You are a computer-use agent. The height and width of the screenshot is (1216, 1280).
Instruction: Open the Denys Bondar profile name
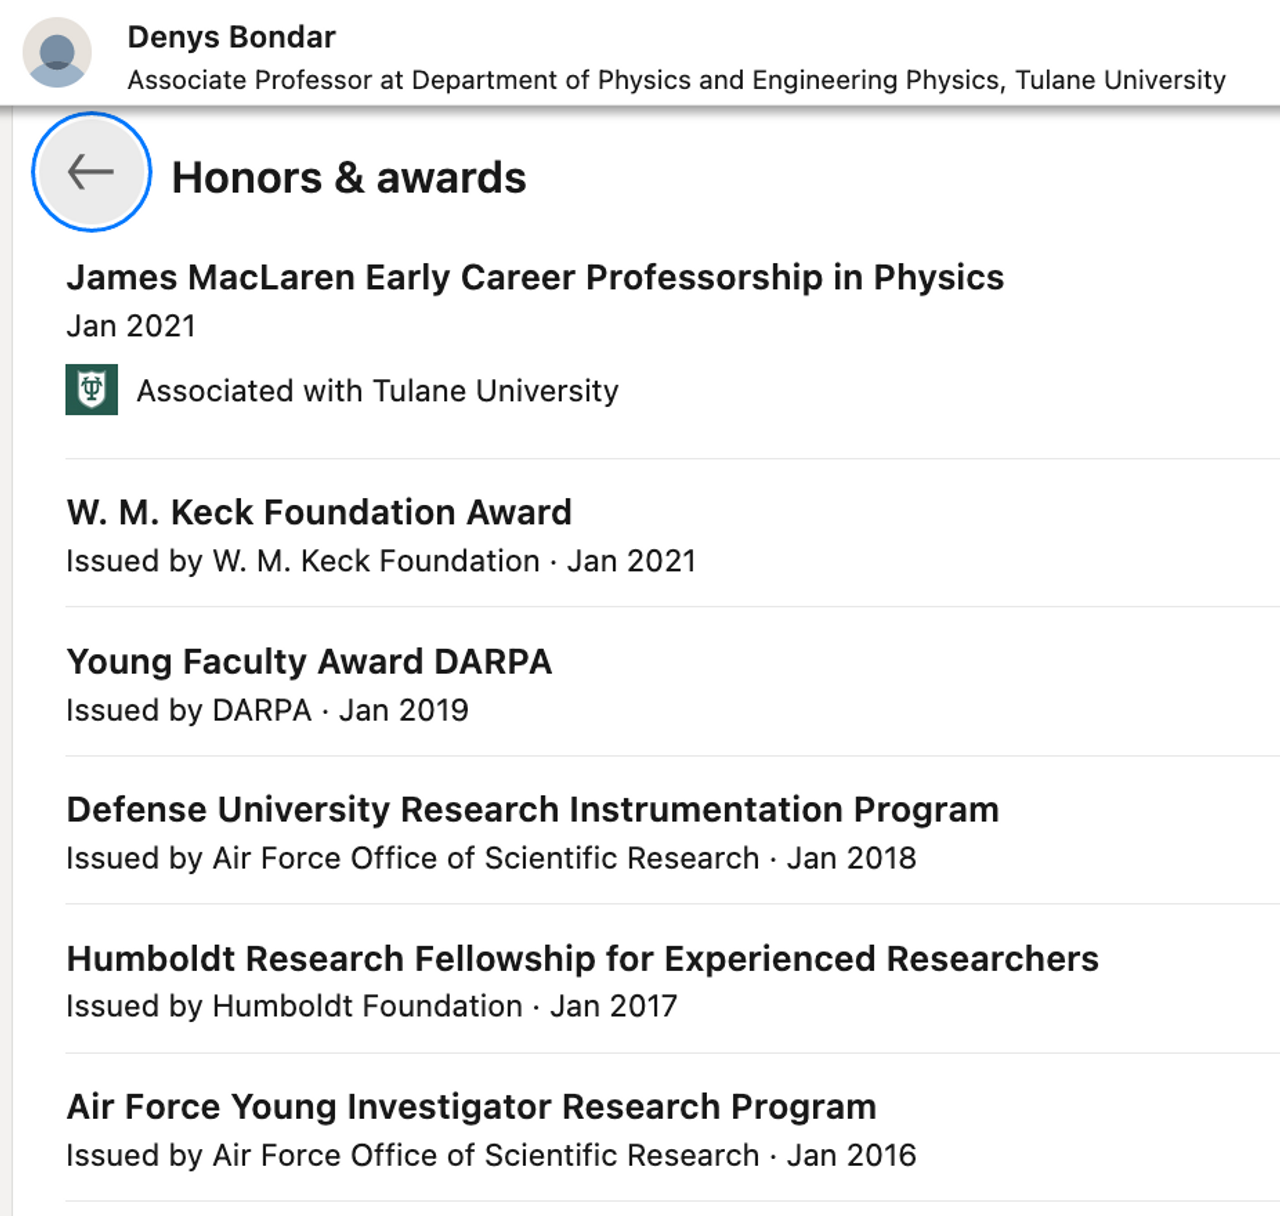point(231,37)
